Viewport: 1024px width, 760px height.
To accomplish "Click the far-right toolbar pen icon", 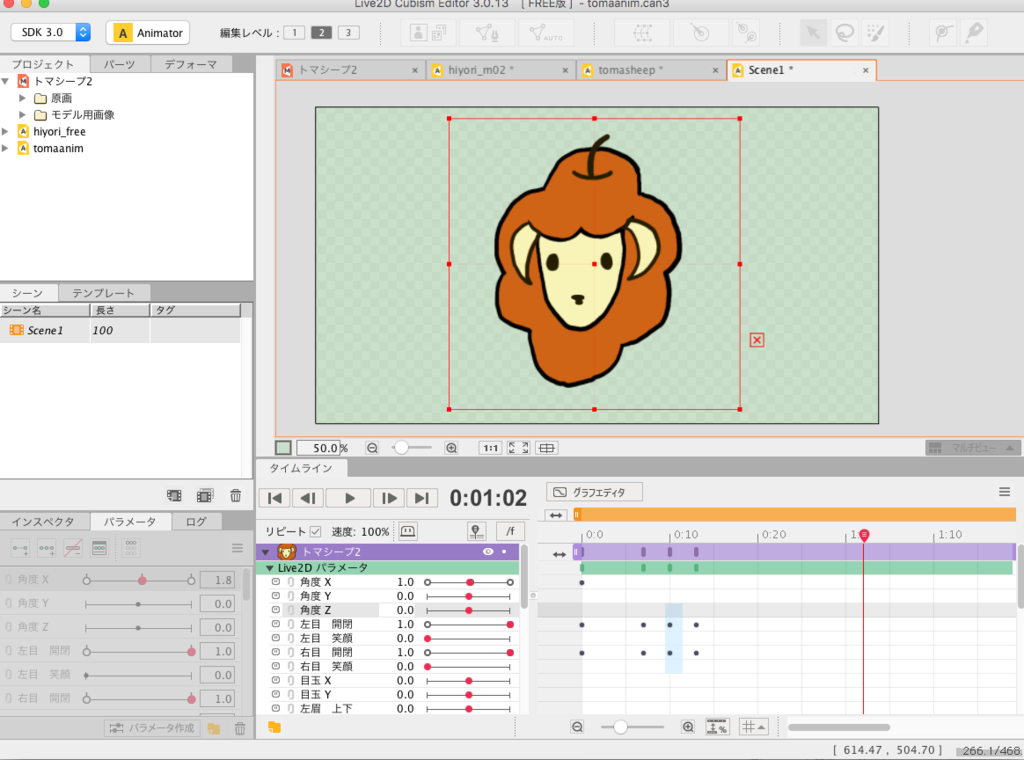I will pos(974,33).
